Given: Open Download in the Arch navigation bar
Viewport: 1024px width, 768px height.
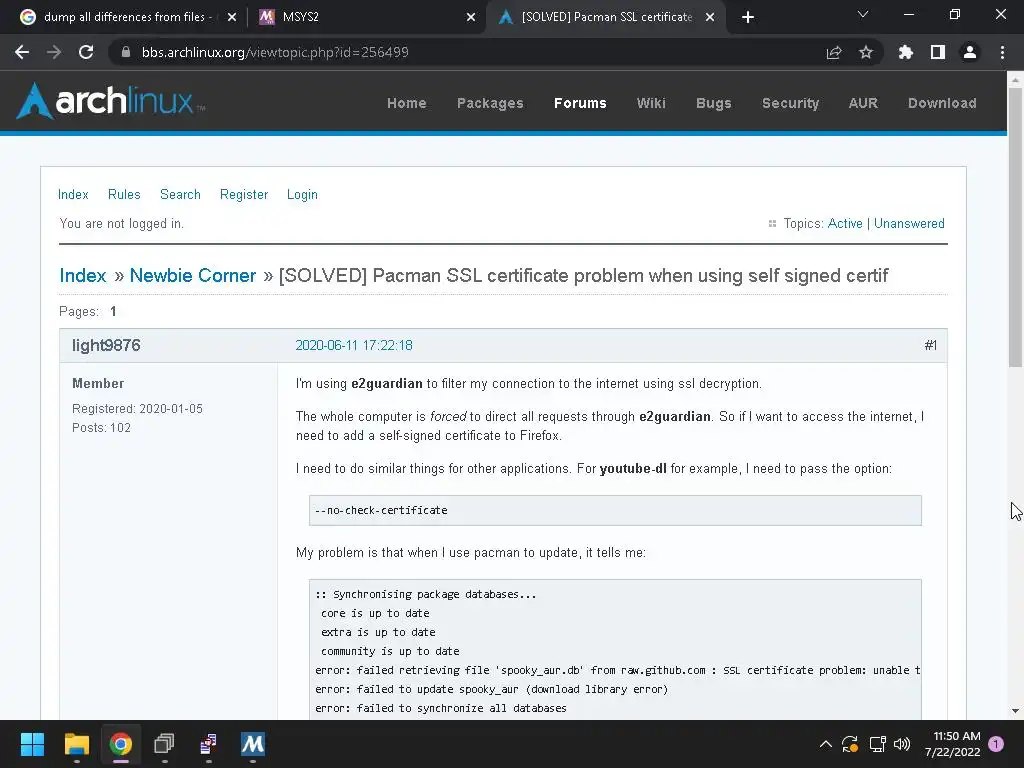Looking at the screenshot, I should (942, 103).
